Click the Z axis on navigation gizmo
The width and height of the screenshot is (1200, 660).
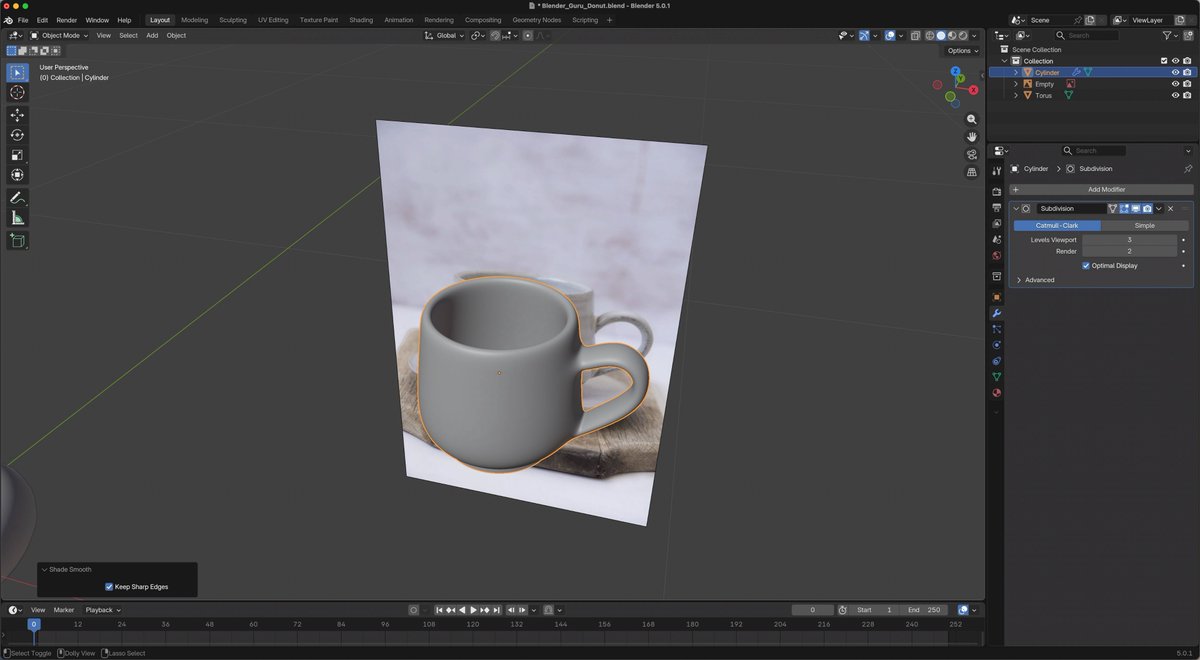click(957, 72)
